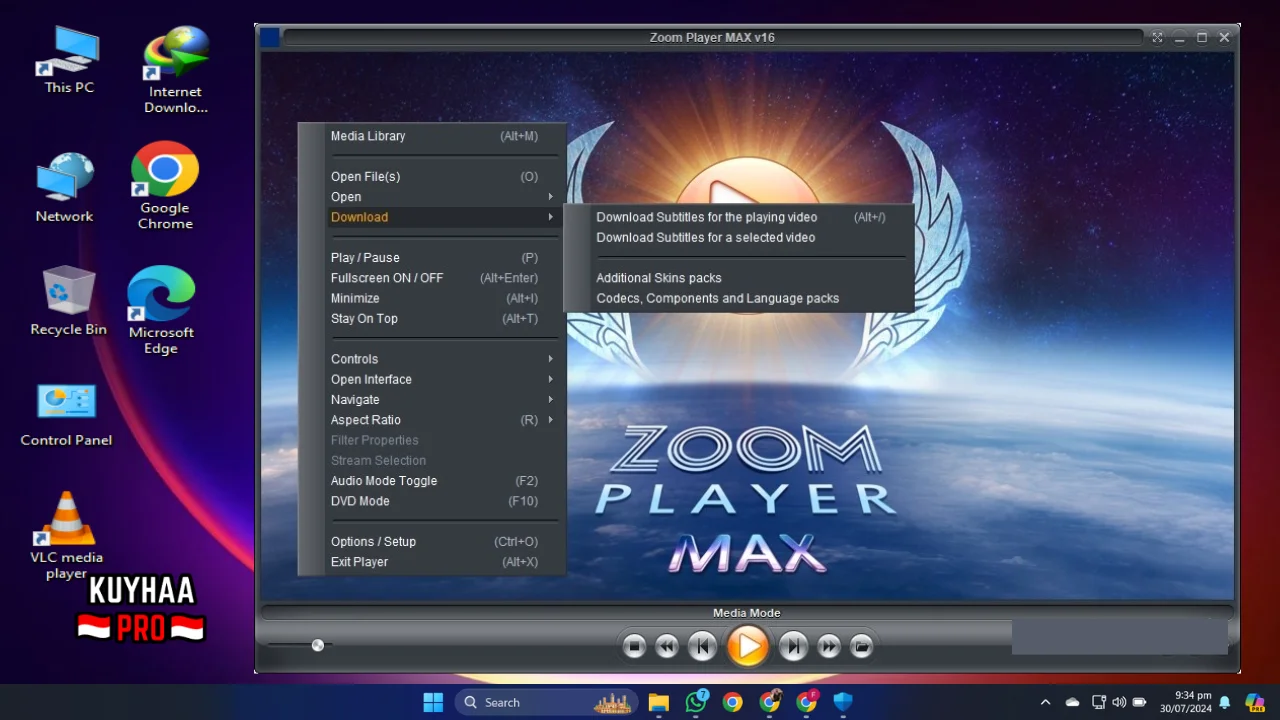
Task: Open WhatsApp from taskbar
Action: tap(696, 702)
